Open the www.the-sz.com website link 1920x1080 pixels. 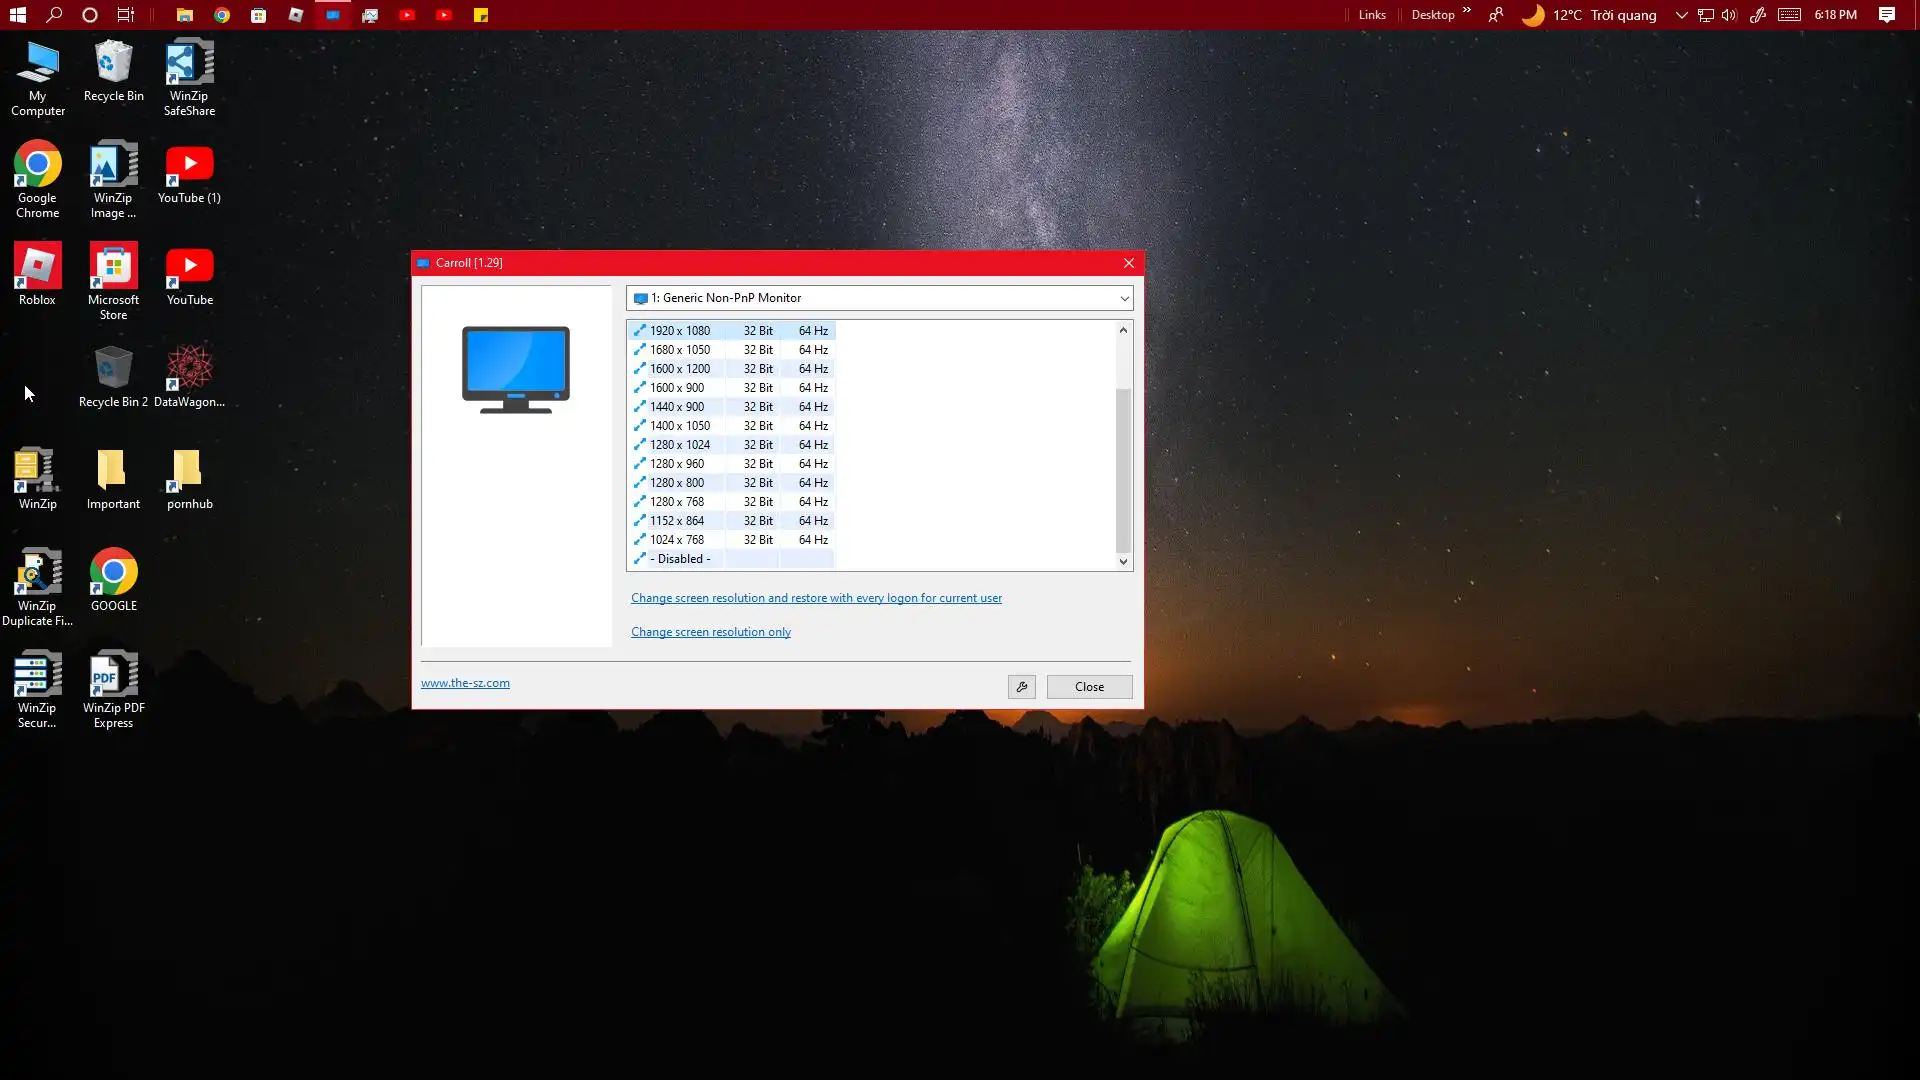click(465, 683)
